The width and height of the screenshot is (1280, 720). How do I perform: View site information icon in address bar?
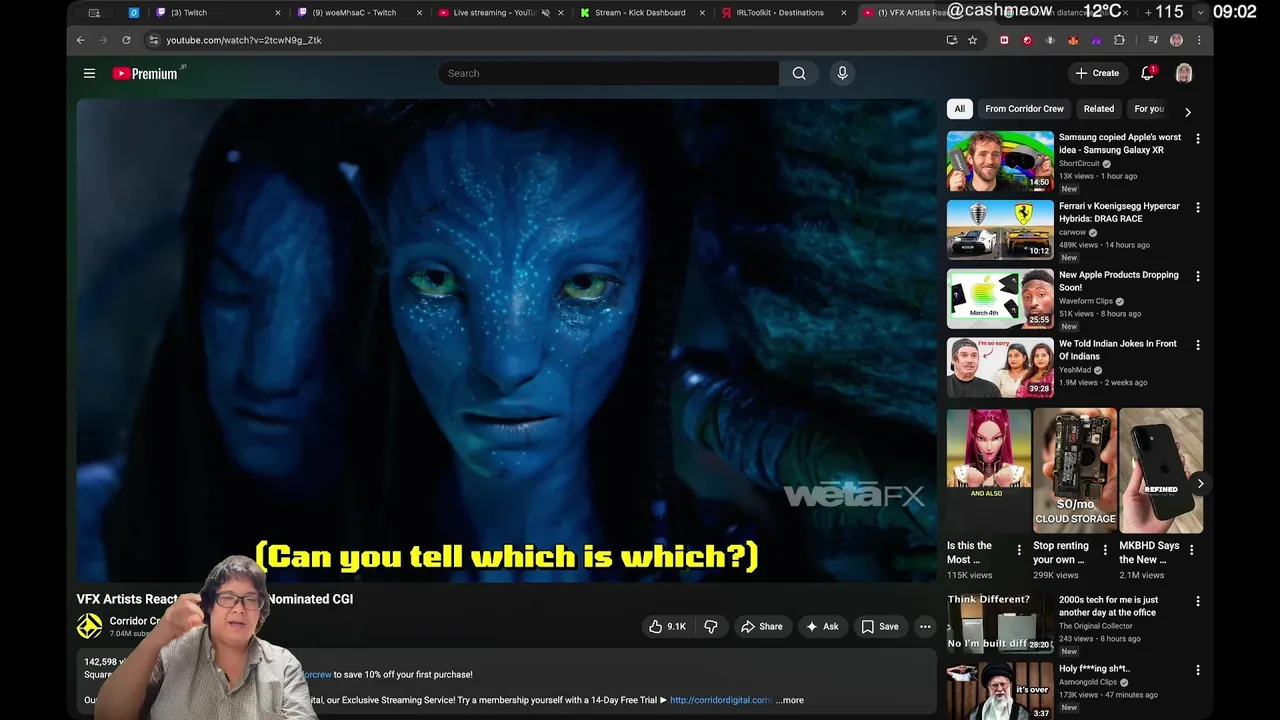(153, 40)
